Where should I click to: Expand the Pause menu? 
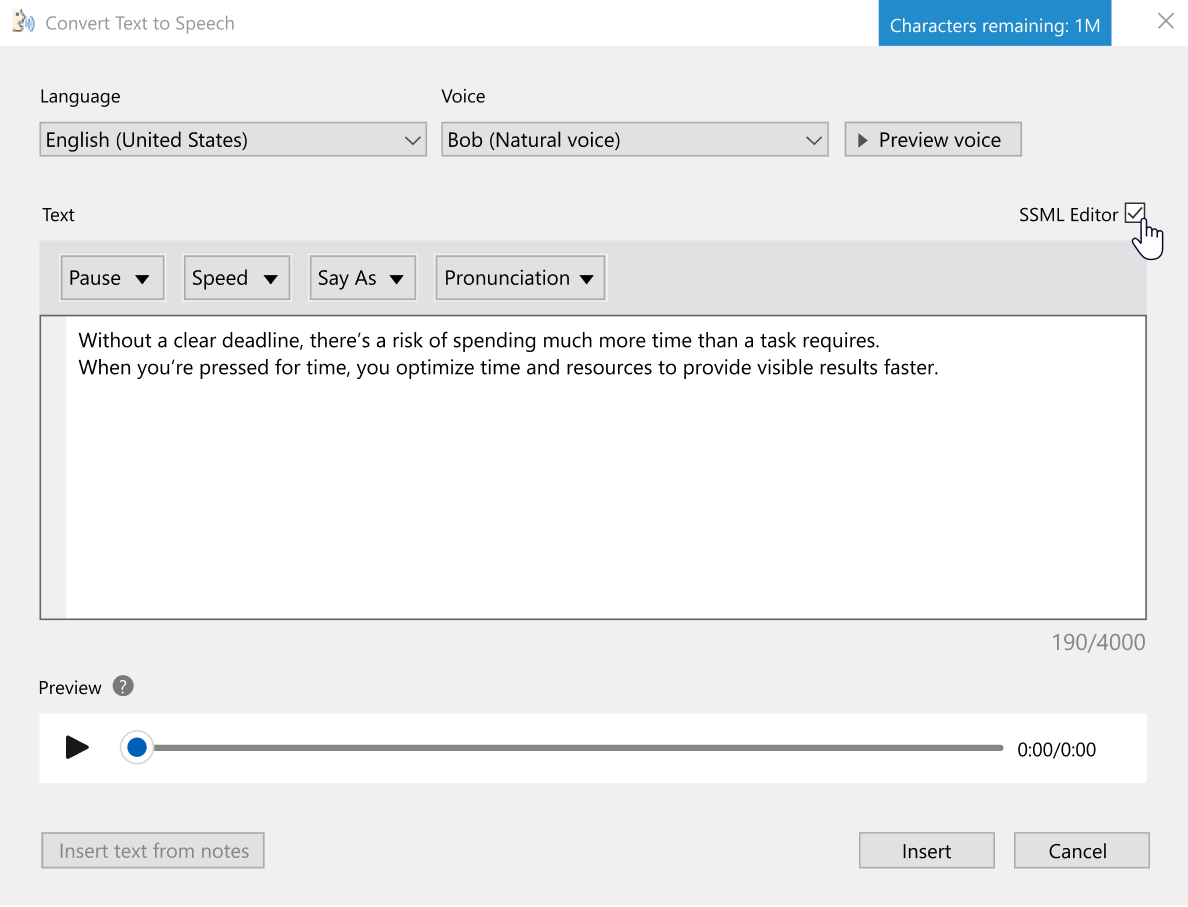(111, 278)
